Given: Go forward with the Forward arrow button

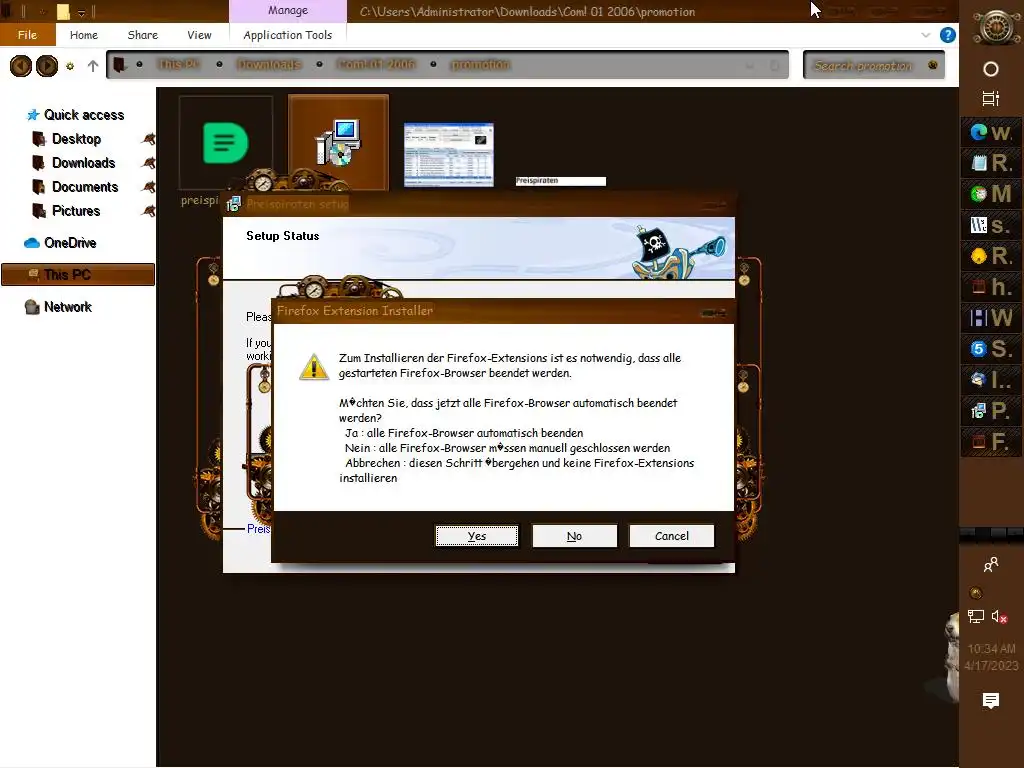Looking at the screenshot, I should pyautogui.click(x=46, y=65).
